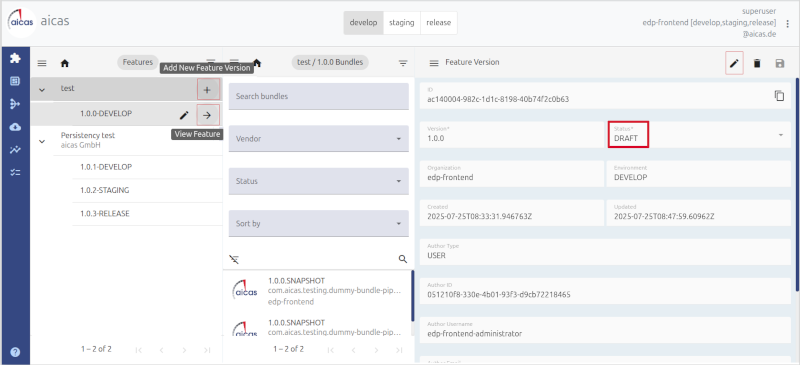Click the Features breadcrumb chip
This screenshot has height=365, width=800.
pos(138,62)
